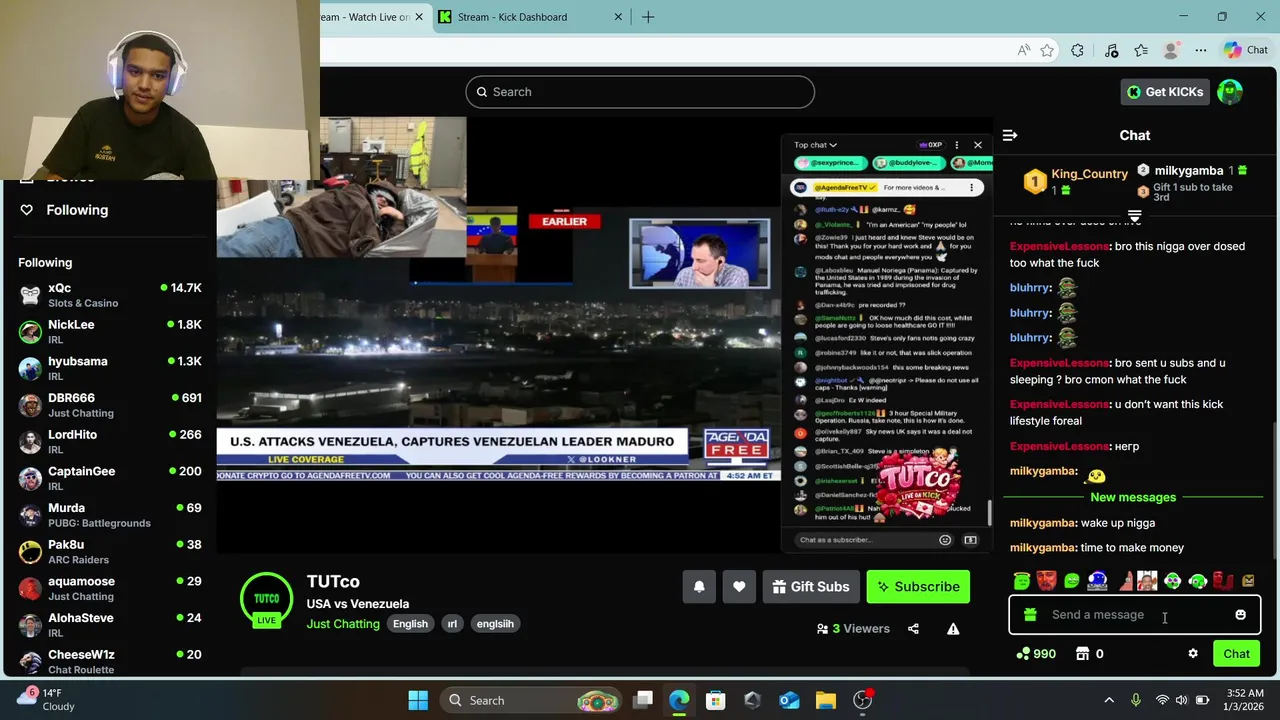Open the chat settings gear icon
The width and height of the screenshot is (1280, 720).
[1193, 654]
